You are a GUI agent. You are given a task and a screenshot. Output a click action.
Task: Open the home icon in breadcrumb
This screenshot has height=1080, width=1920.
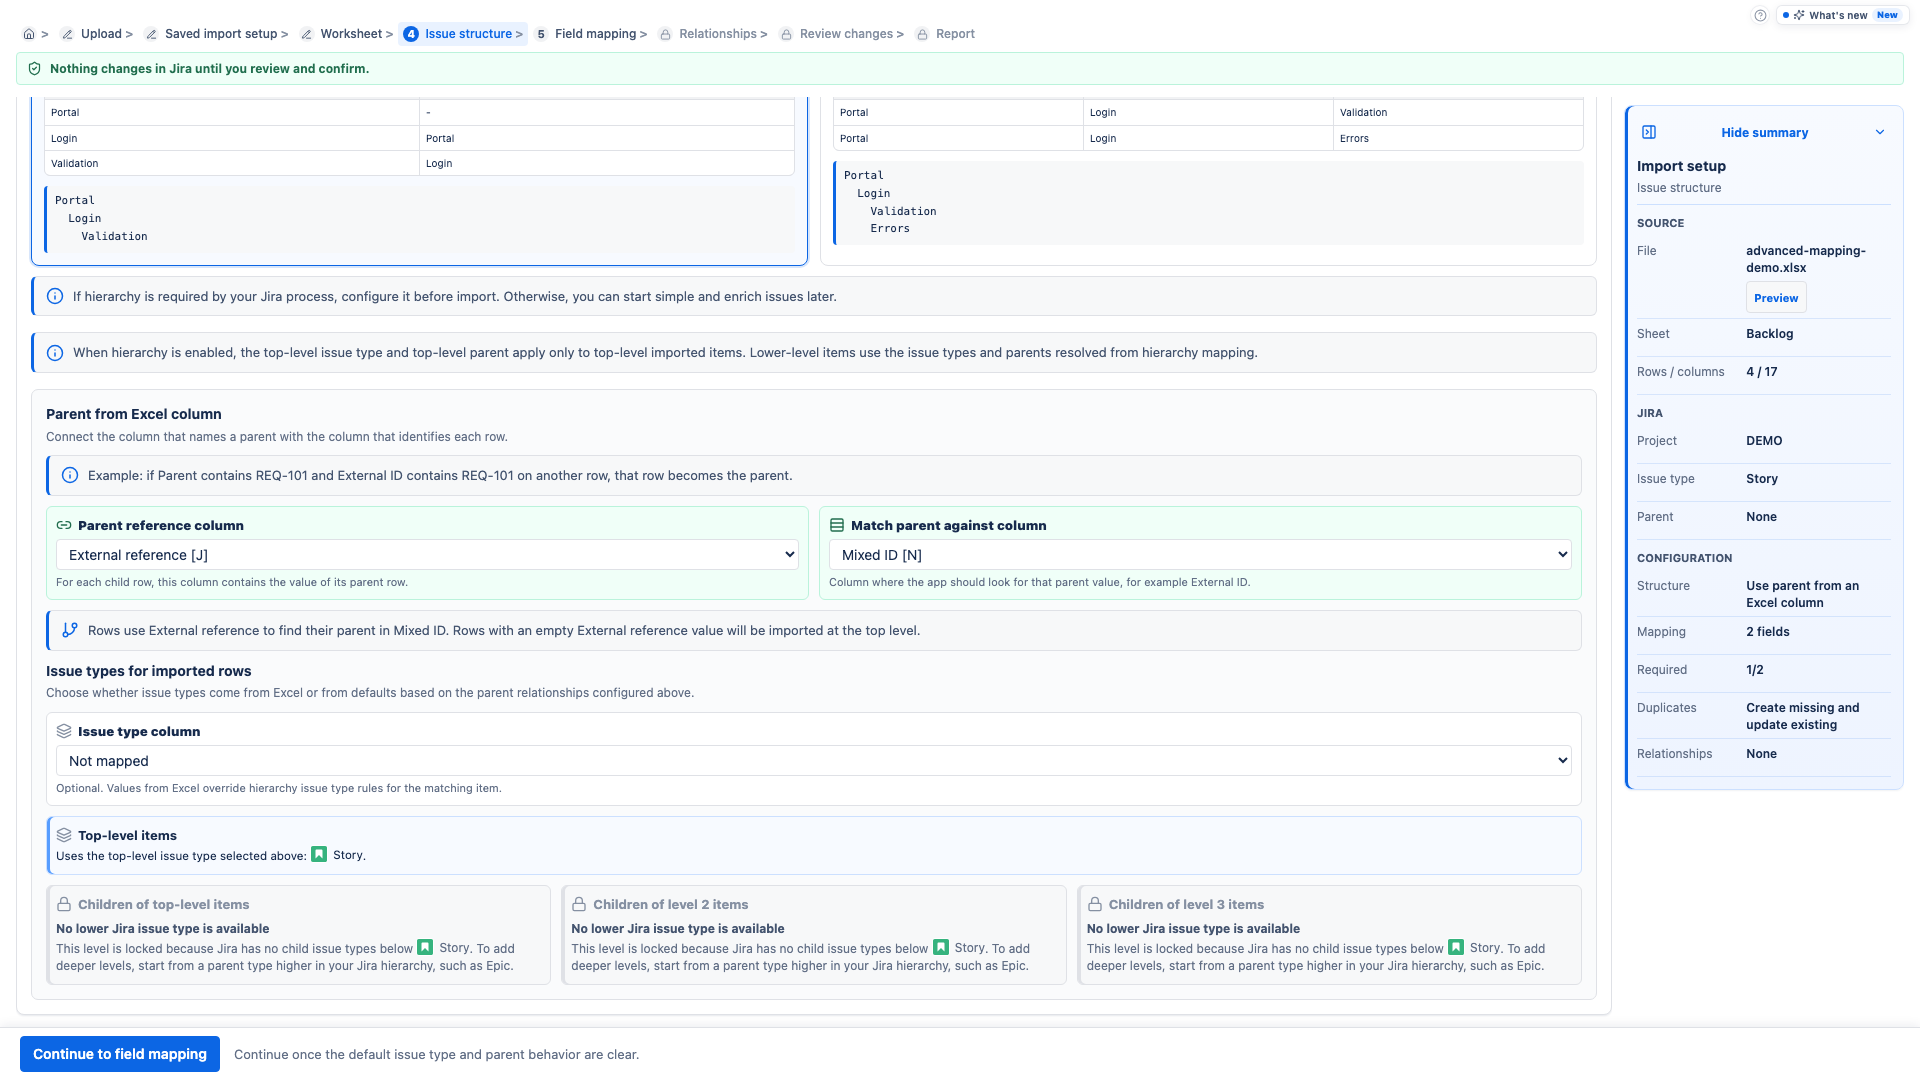pos(29,34)
